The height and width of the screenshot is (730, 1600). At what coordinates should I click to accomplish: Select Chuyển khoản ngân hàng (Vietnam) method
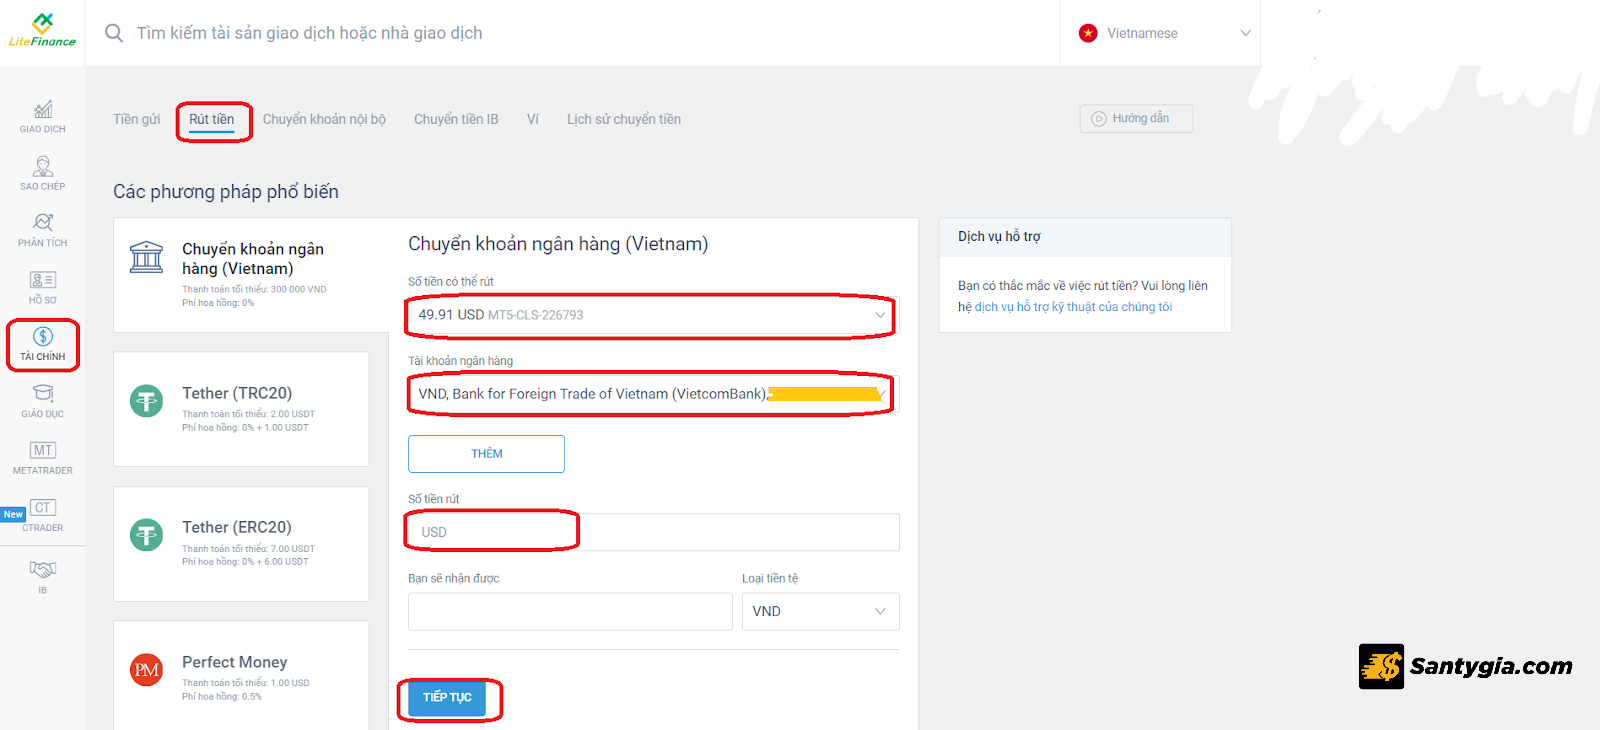click(251, 275)
